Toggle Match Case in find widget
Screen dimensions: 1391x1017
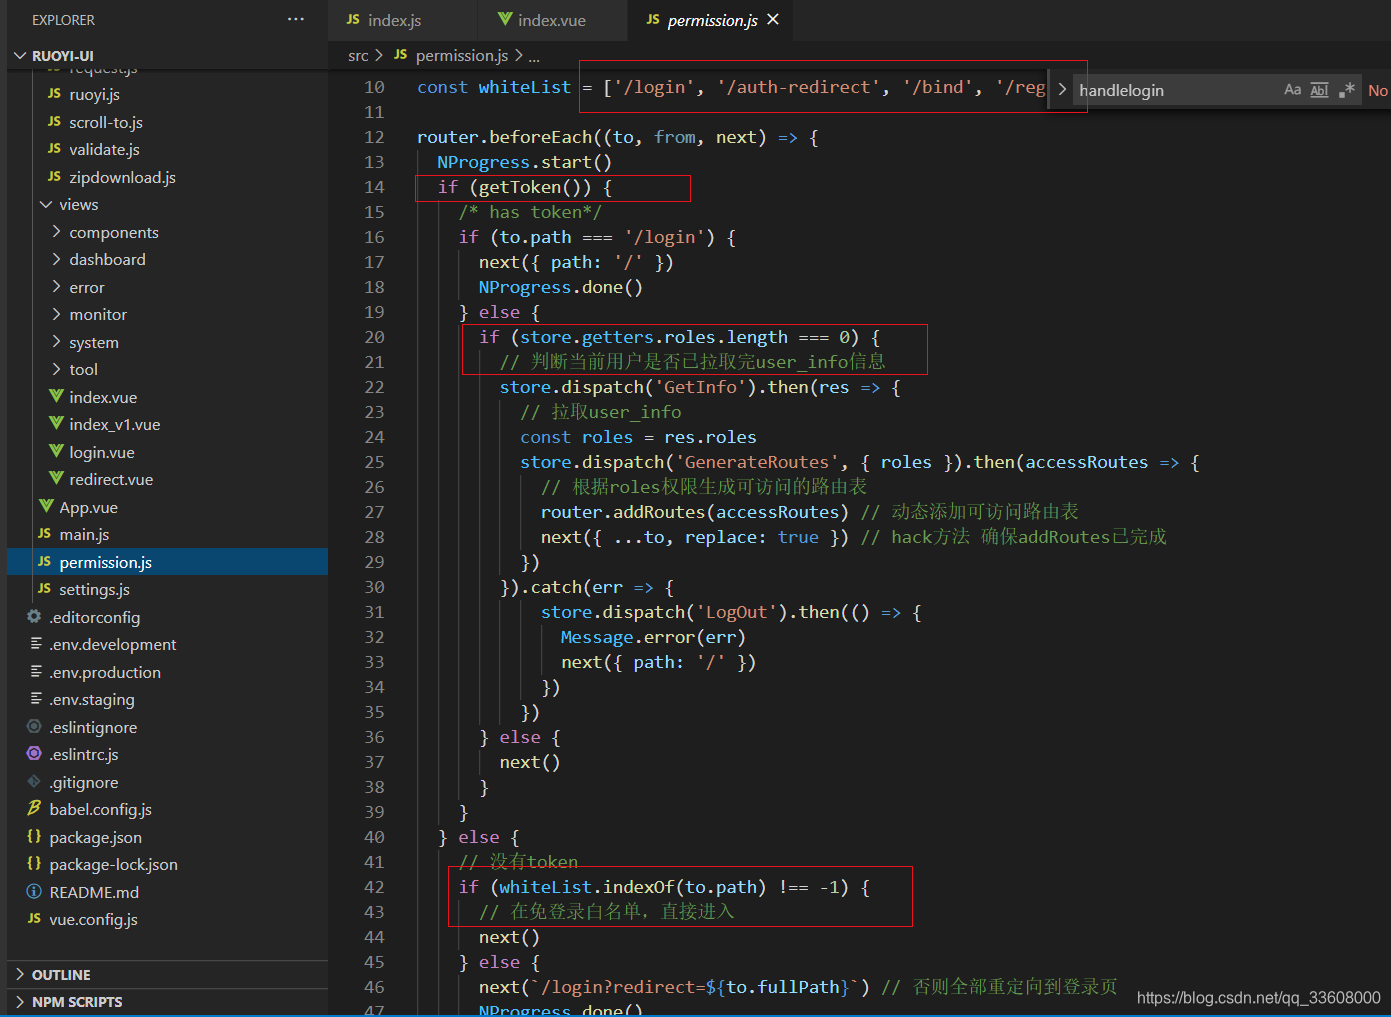tap(1293, 90)
